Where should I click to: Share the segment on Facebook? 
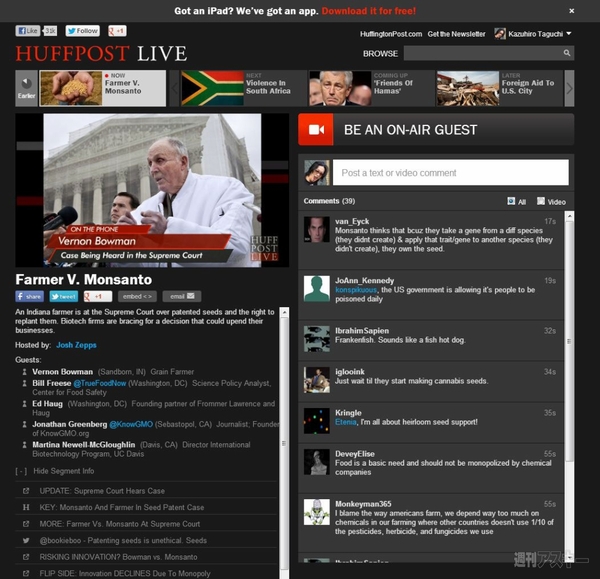coord(29,296)
